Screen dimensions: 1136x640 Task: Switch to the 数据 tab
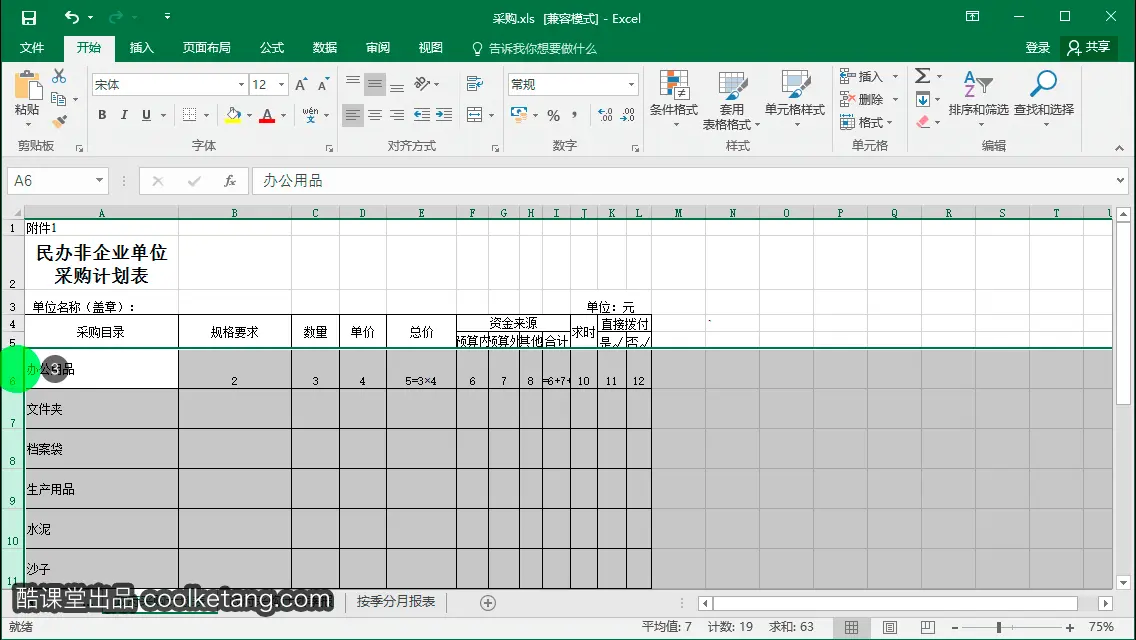coord(325,48)
